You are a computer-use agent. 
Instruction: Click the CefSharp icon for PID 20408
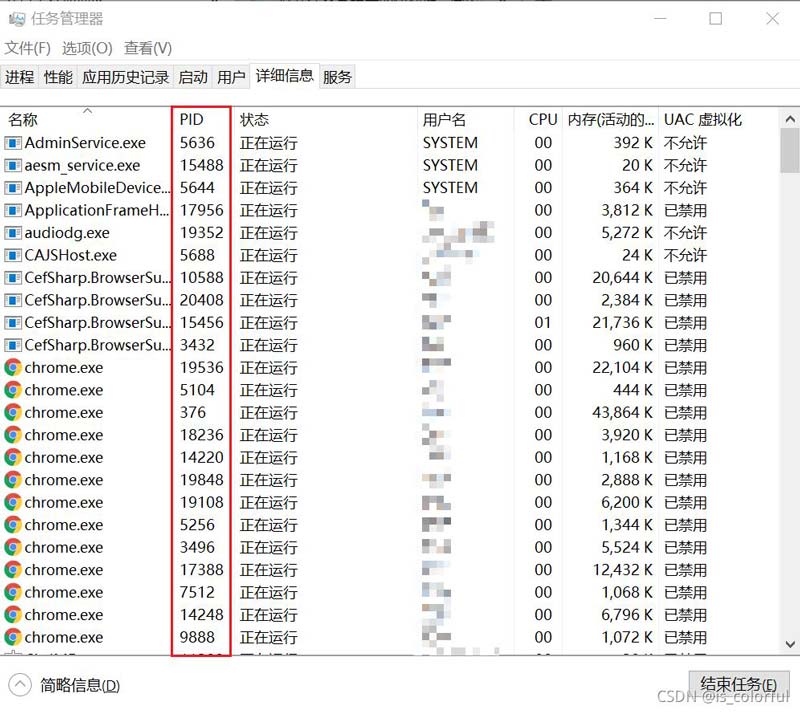(13, 300)
